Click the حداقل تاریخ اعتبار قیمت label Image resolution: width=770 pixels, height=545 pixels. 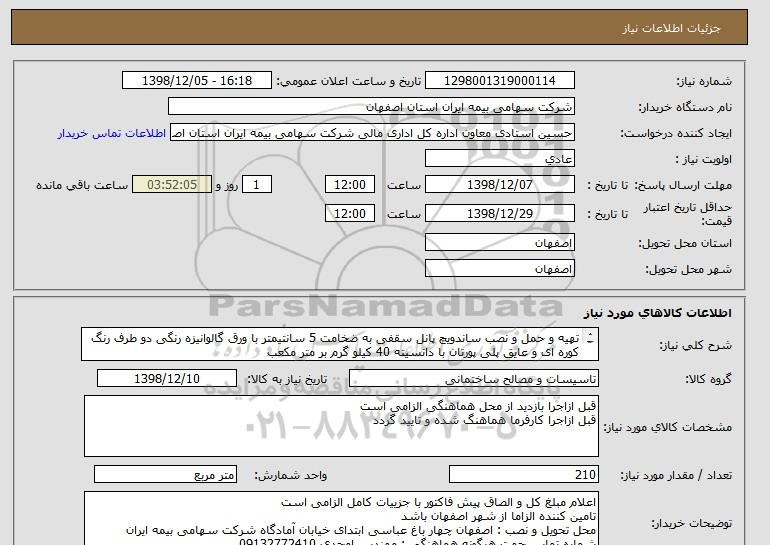point(688,214)
